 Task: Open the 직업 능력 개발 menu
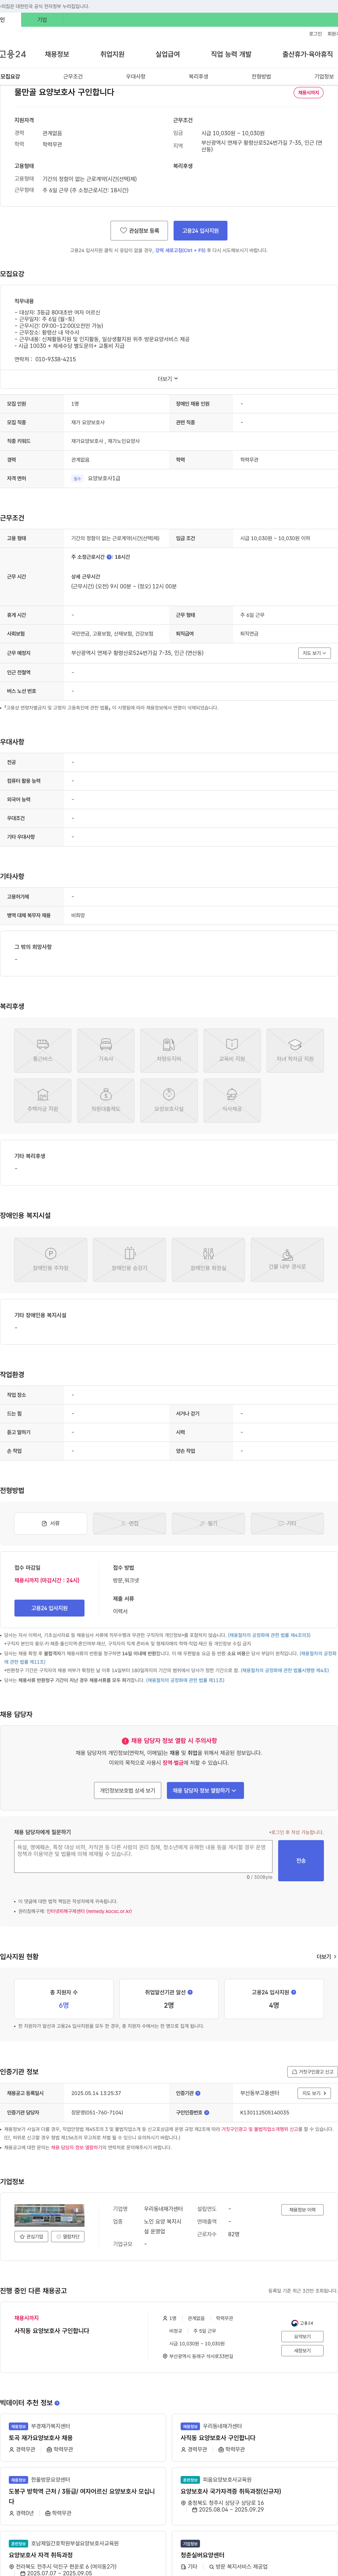pyautogui.click(x=231, y=54)
